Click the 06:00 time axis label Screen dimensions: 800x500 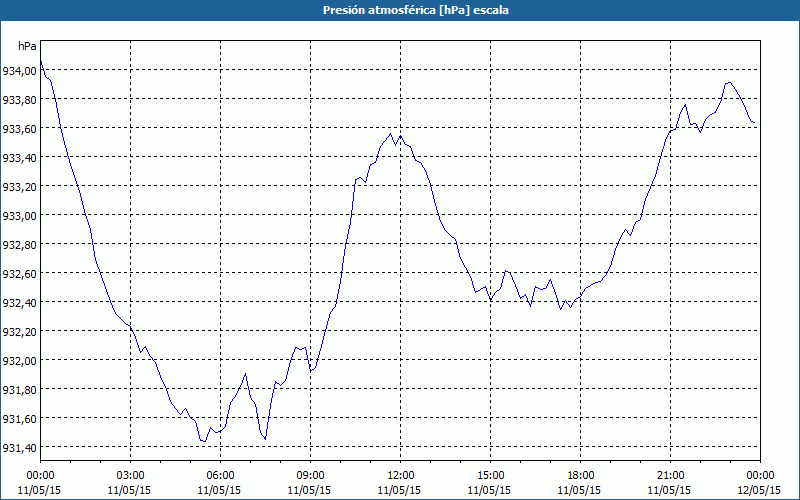click(x=220, y=476)
